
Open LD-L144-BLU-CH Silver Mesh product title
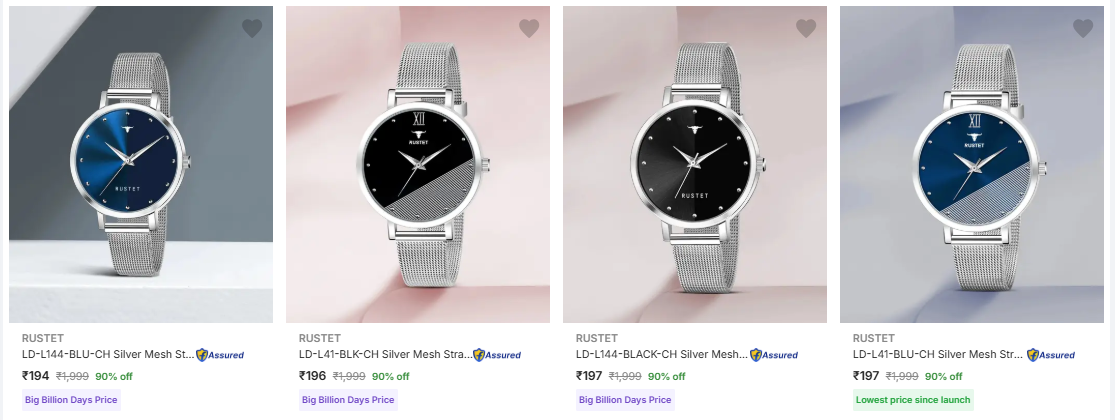pos(108,354)
